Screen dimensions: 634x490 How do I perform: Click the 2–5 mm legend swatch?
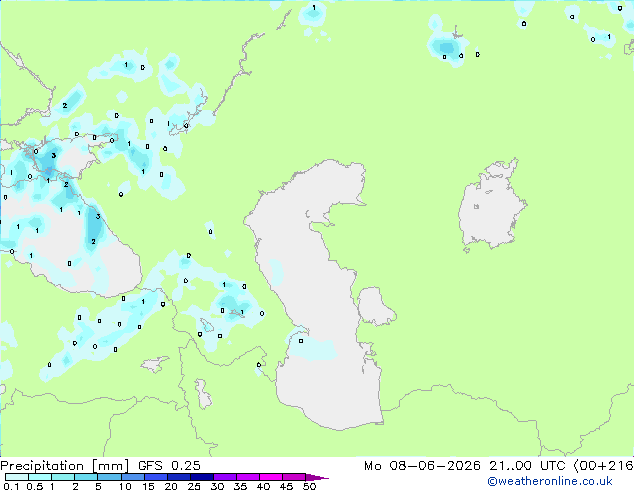click(86, 477)
